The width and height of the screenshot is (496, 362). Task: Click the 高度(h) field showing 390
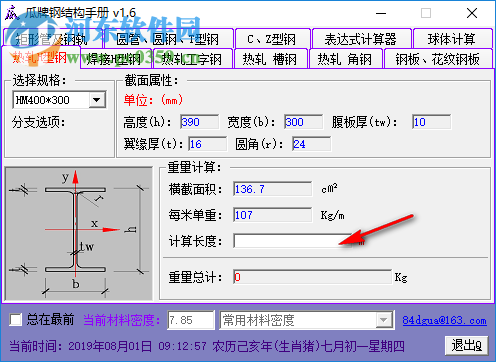click(x=199, y=122)
